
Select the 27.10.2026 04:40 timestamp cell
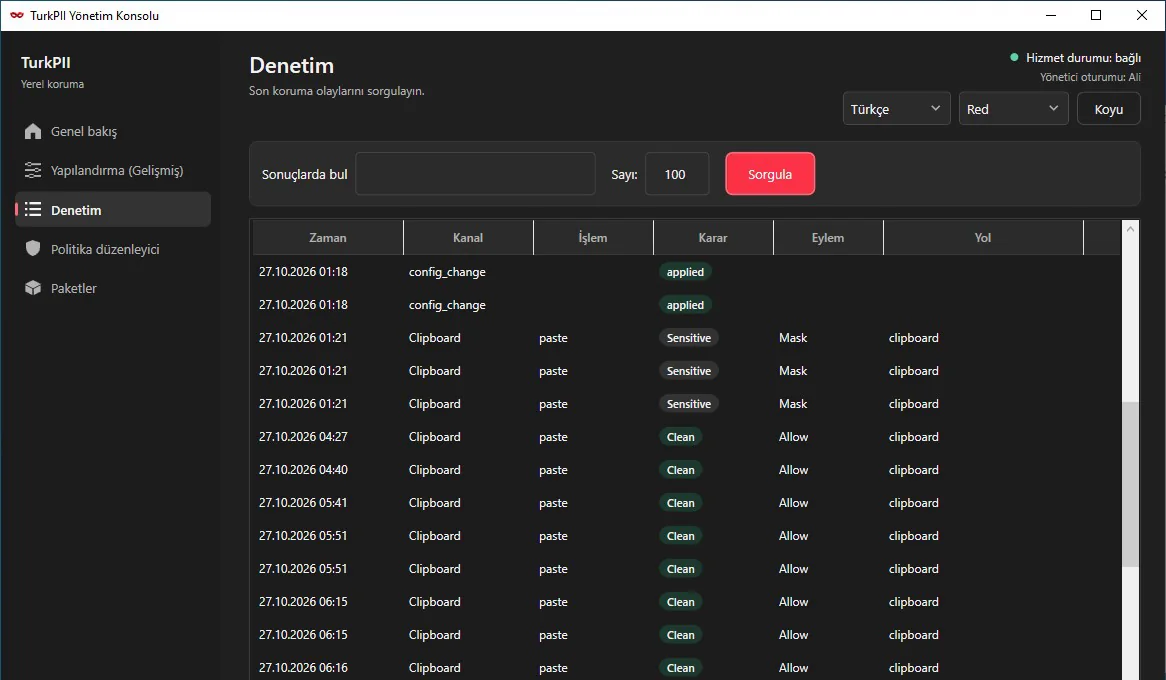303,469
